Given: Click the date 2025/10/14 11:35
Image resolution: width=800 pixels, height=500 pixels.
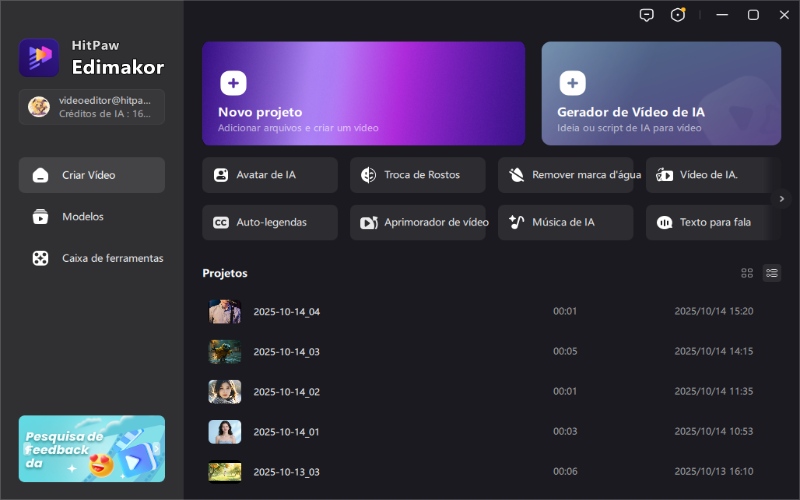Looking at the screenshot, I should (x=714, y=391).
